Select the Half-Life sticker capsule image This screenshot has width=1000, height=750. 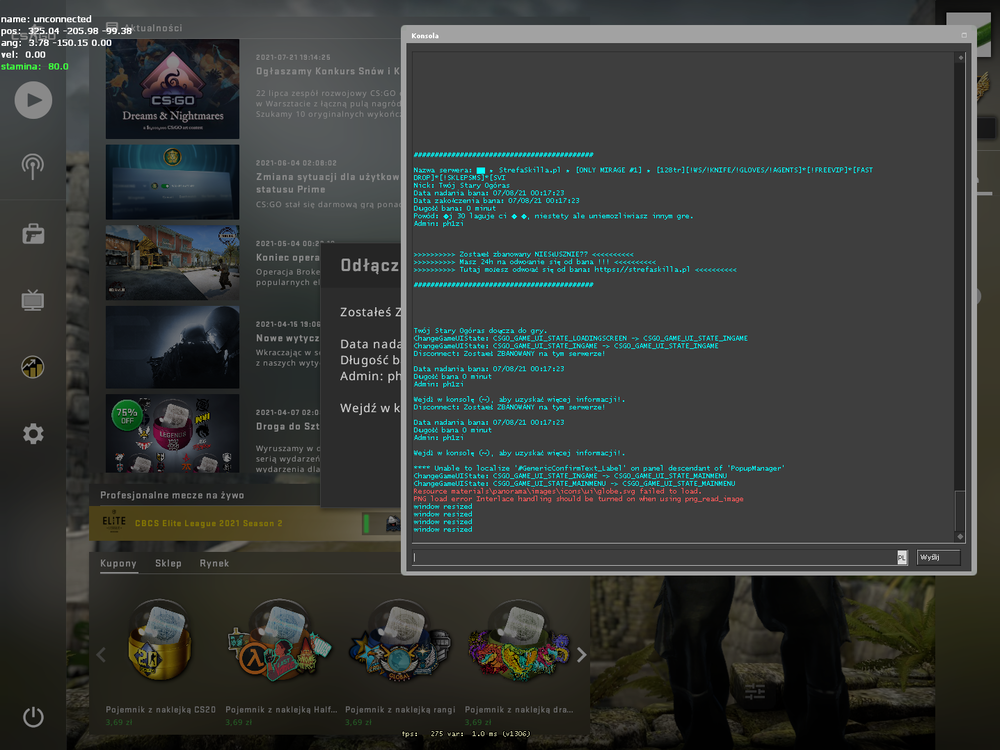(x=280, y=640)
